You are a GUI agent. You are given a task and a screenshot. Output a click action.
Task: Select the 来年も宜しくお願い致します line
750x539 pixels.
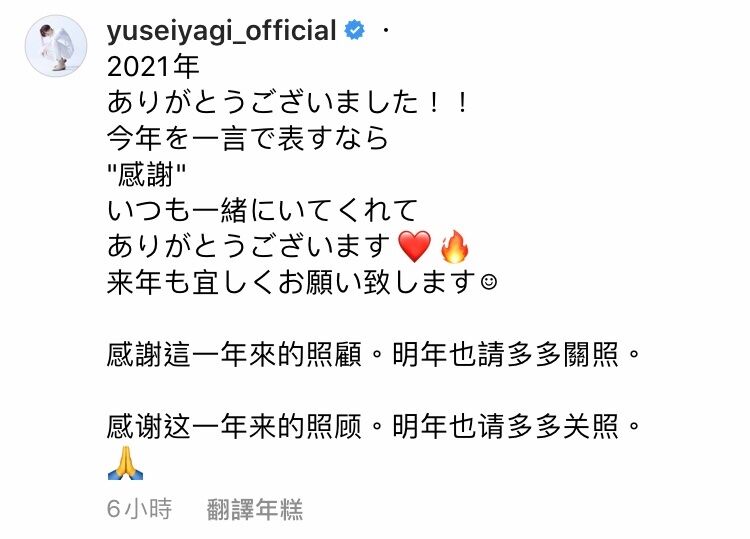pyautogui.click(x=292, y=282)
